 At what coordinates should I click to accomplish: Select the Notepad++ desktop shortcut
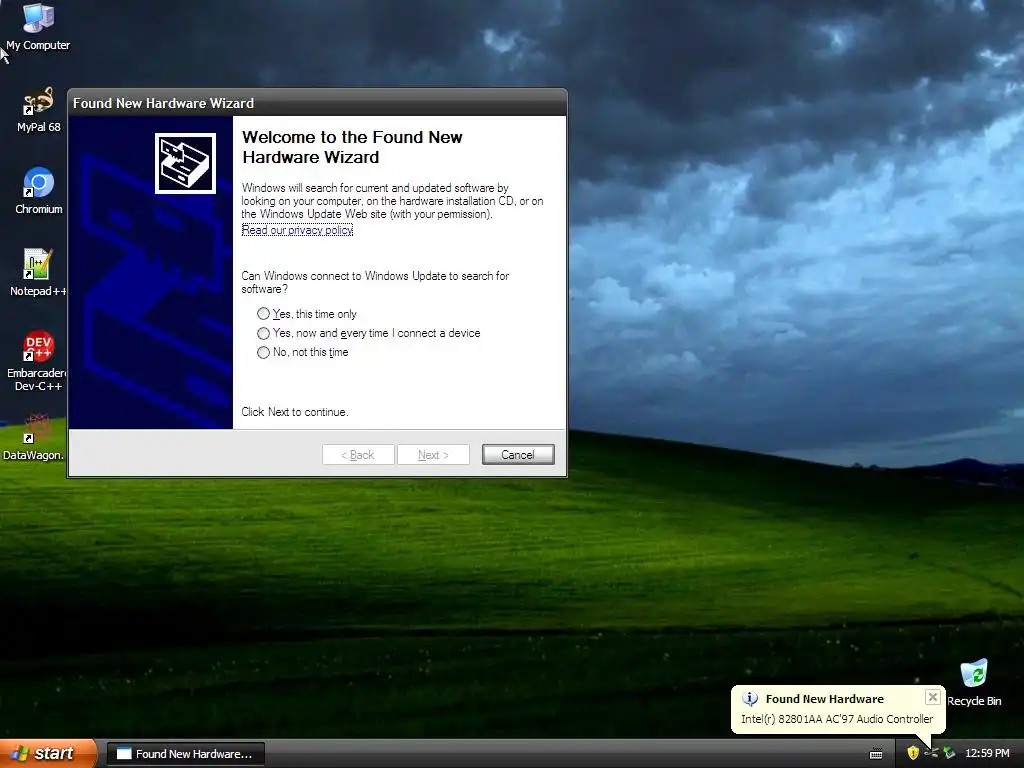(x=38, y=272)
